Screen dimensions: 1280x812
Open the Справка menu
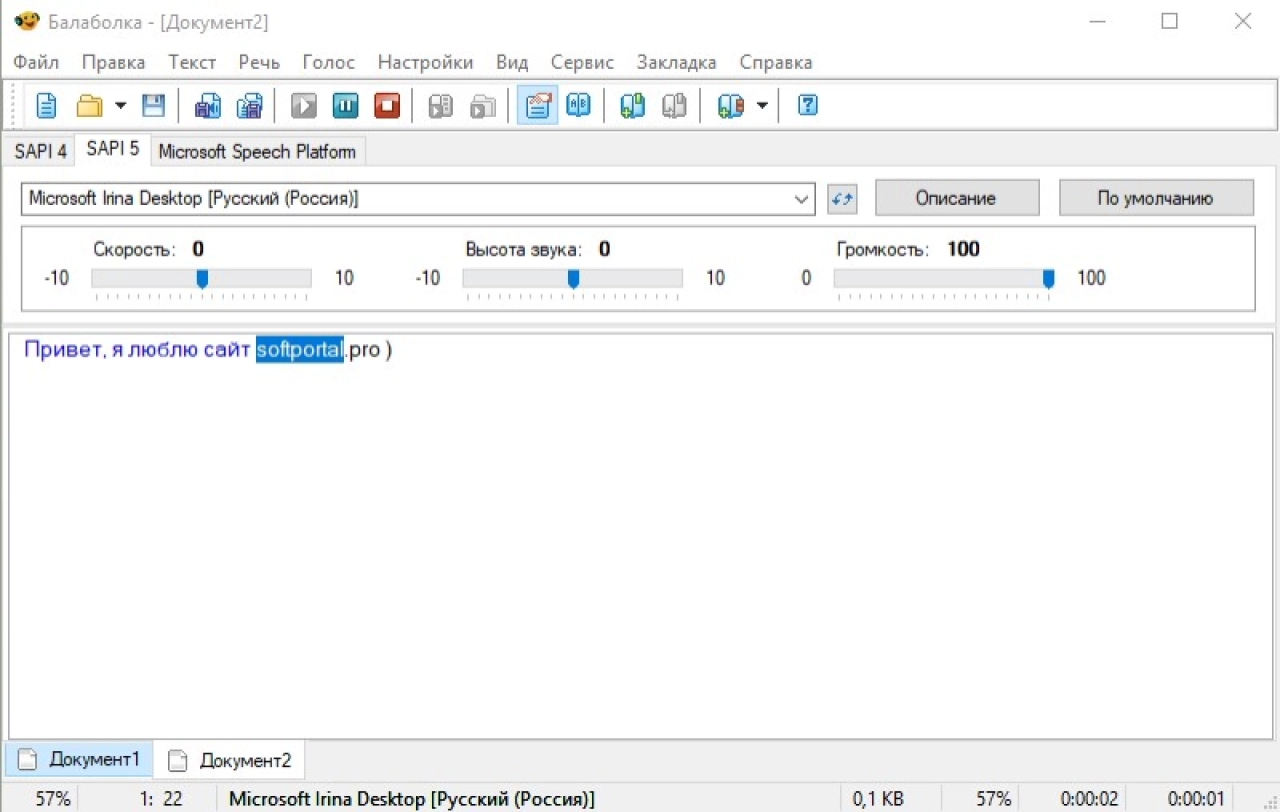[x=776, y=62]
